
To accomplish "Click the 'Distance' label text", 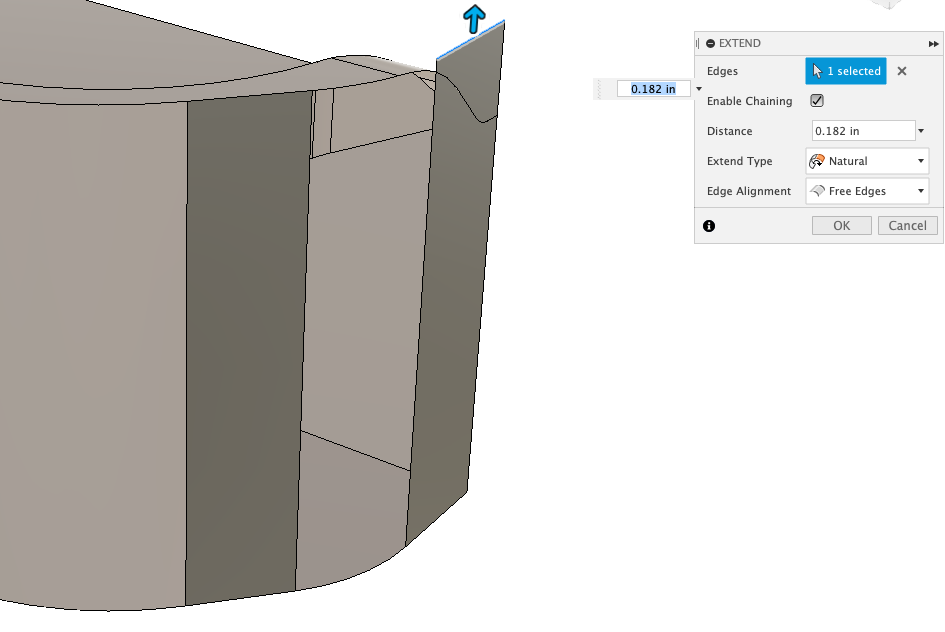I will 729,131.
